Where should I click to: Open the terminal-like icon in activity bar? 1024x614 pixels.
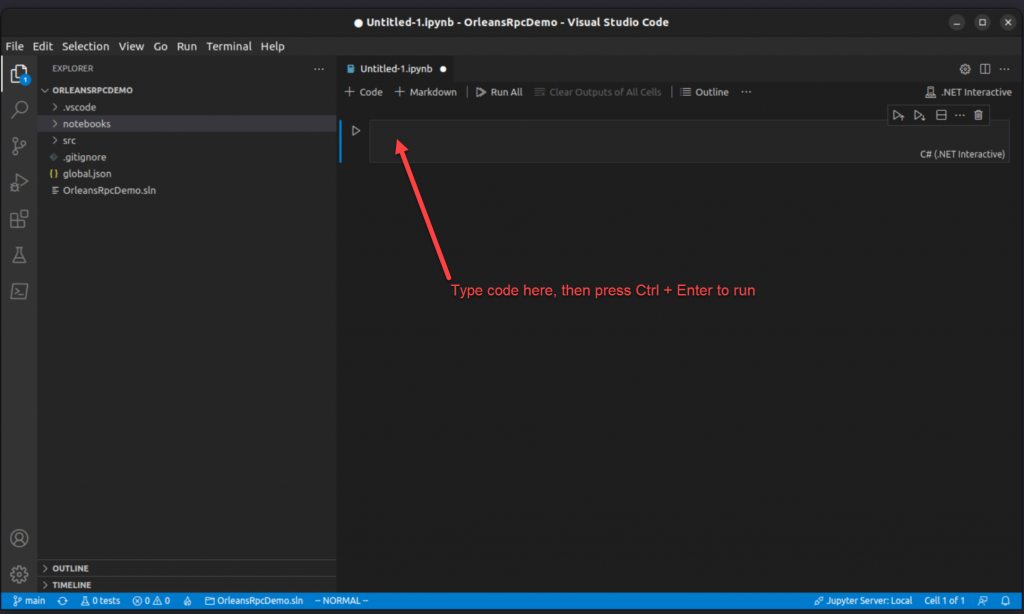[x=20, y=291]
